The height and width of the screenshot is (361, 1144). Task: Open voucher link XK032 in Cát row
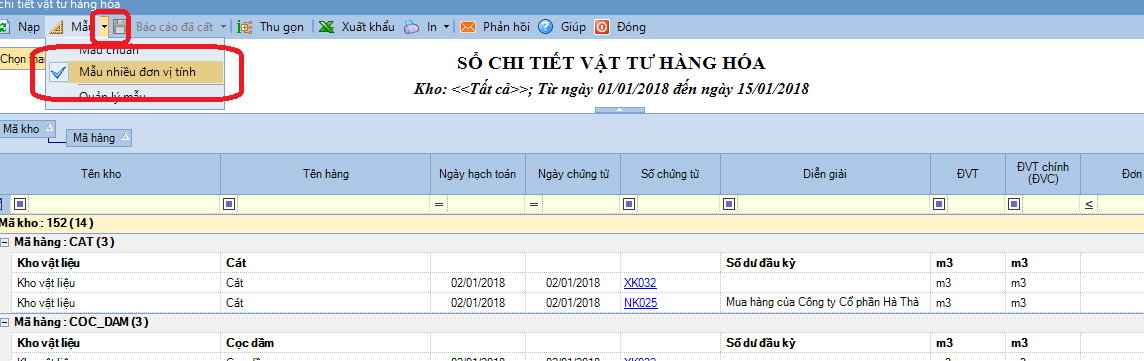pos(641,282)
